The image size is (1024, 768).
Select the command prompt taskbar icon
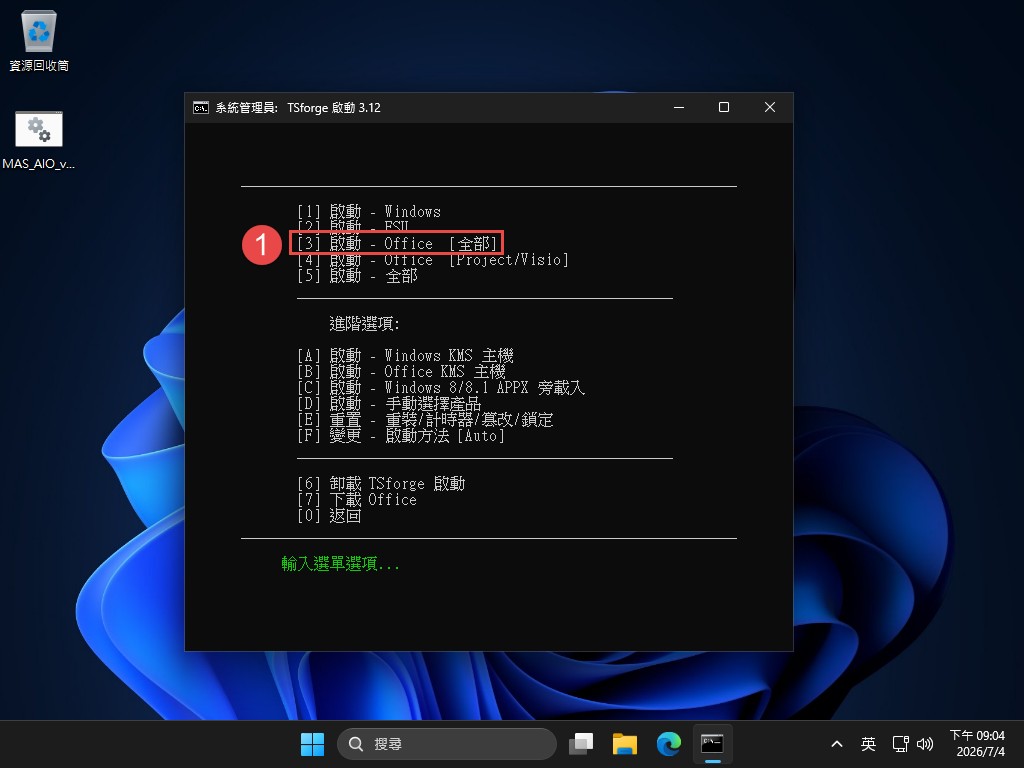point(712,744)
